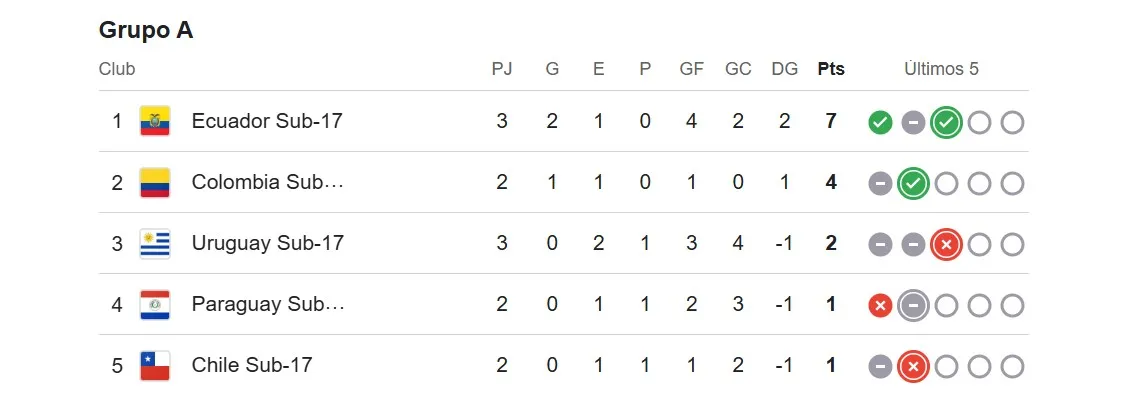This screenshot has height=410, width=1124.
Task: Click the Pts column header
Action: 831,69
